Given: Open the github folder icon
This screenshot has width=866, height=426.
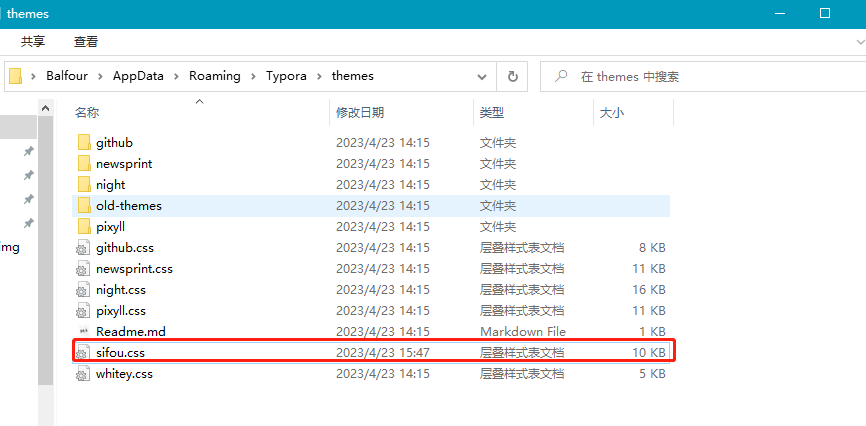Looking at the screenshot, I should pyautogui.click(x=84, y=143).
